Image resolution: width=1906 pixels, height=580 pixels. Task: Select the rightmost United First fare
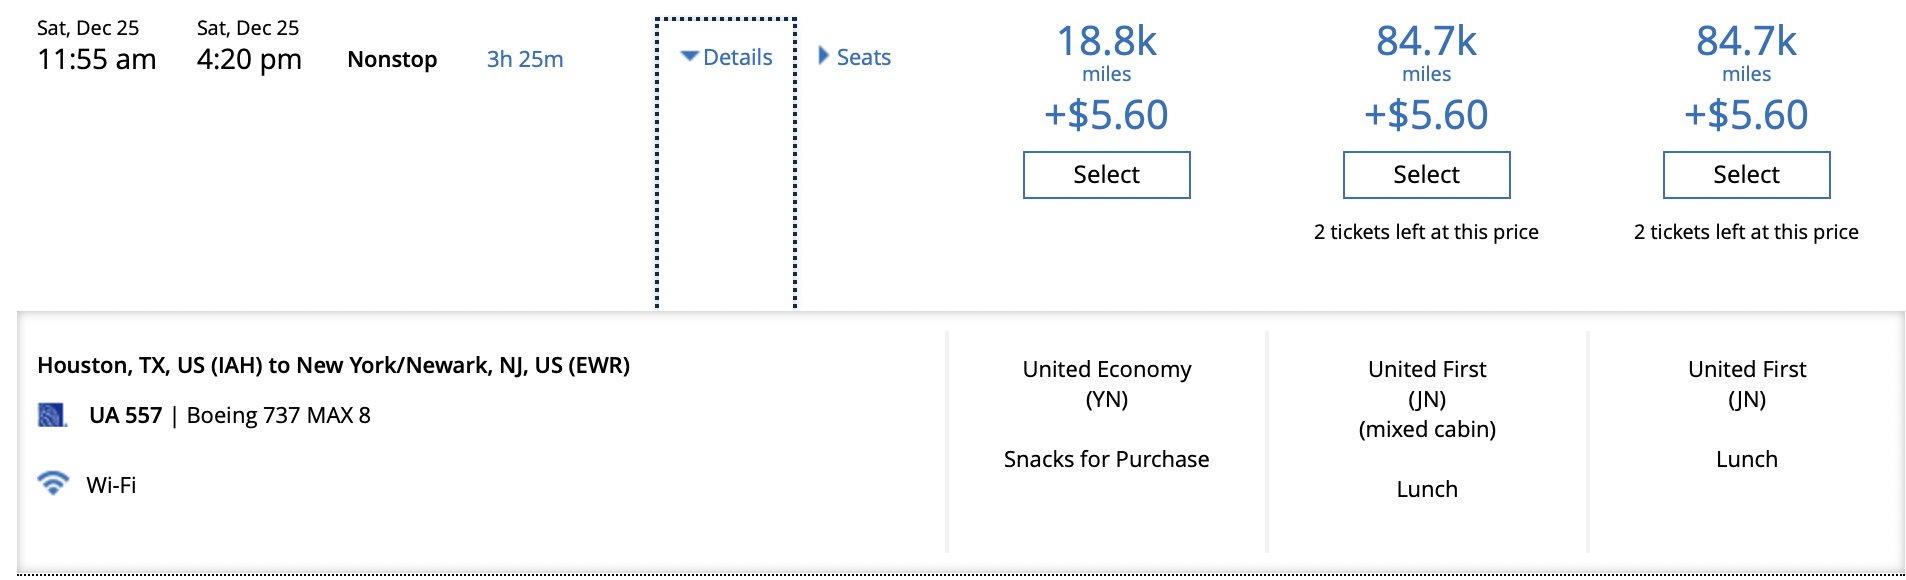(x=1746, y=175)
